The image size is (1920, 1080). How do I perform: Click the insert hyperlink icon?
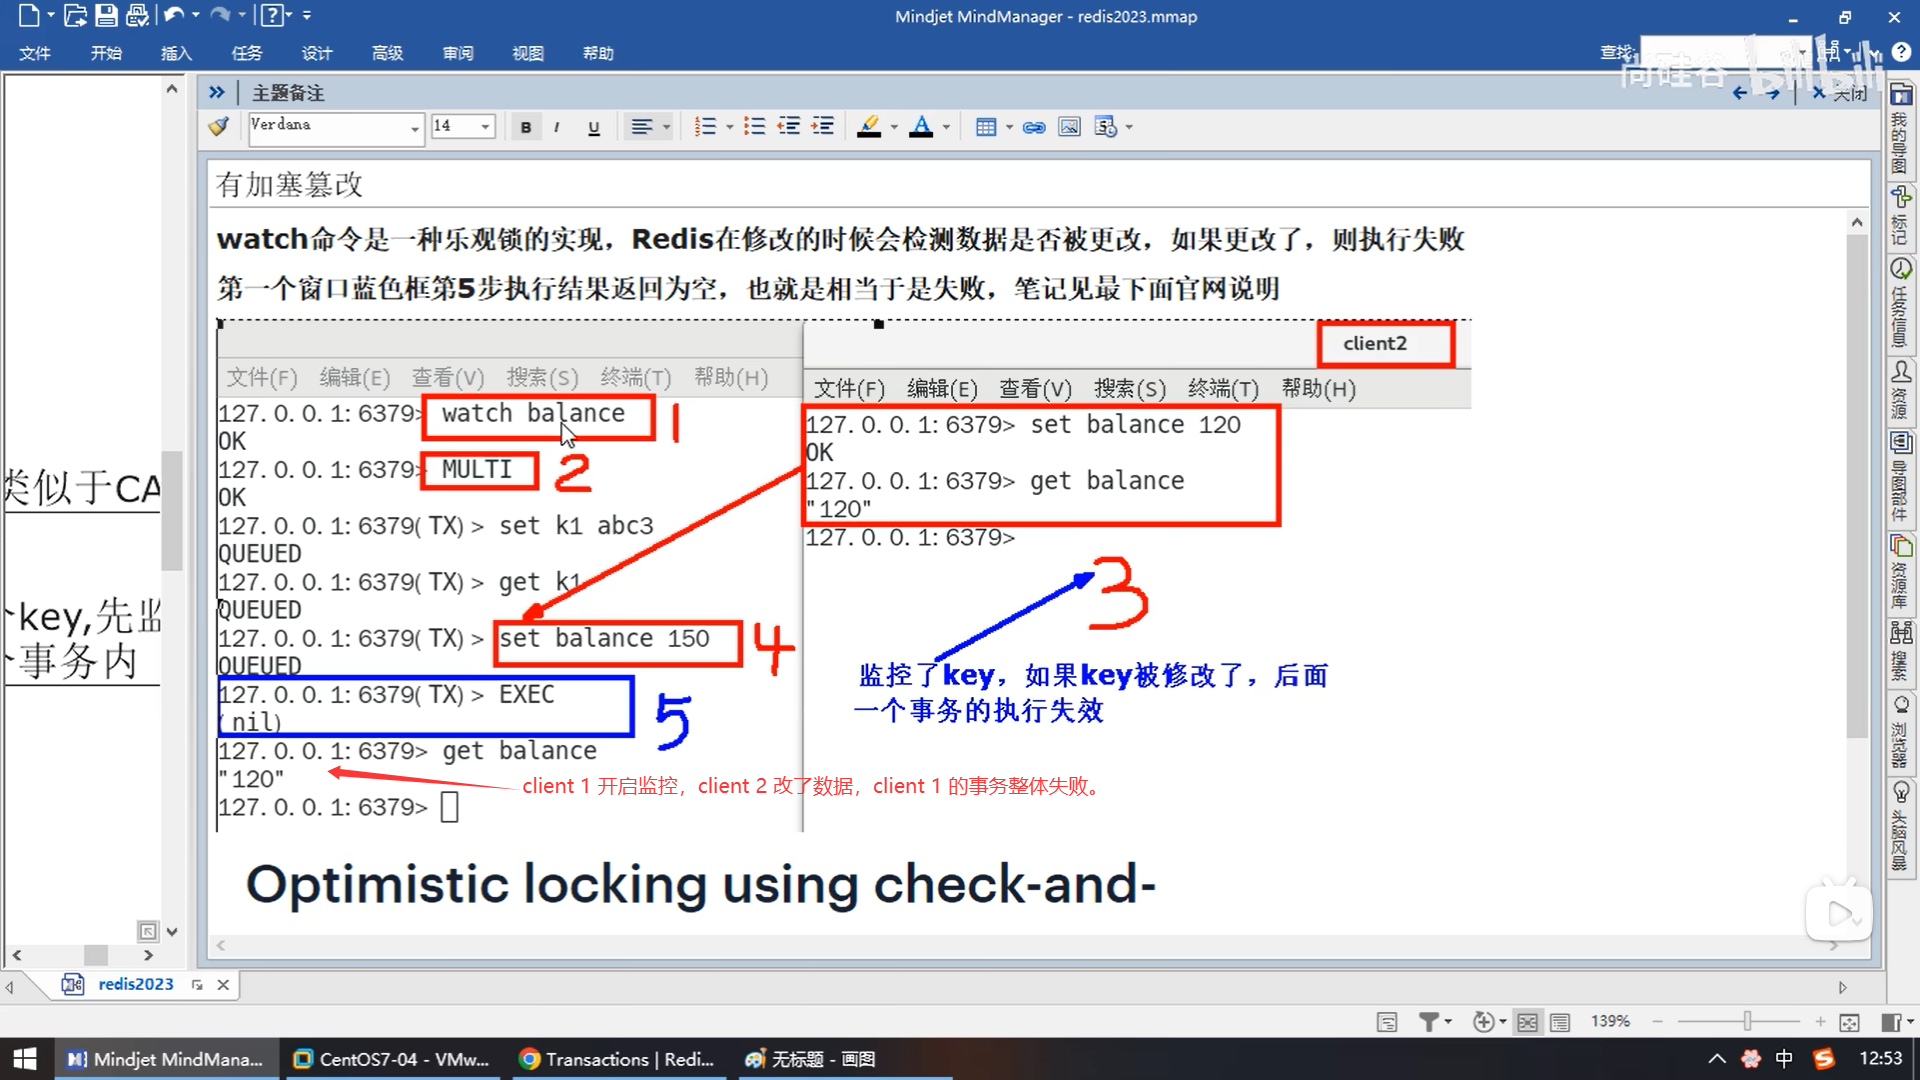click(1034, 127)
